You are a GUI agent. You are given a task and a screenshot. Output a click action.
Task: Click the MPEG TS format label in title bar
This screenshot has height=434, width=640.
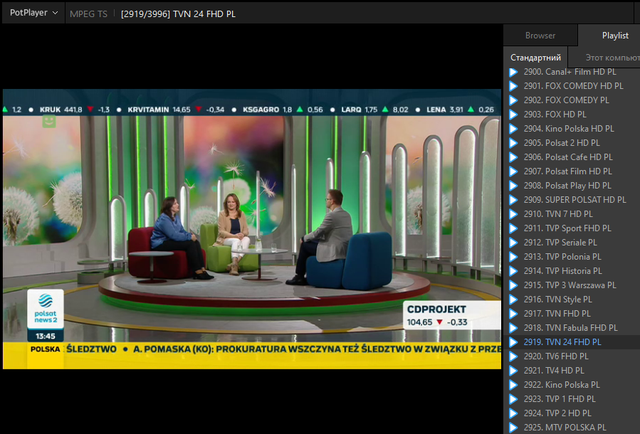pyautogui.click(x=89, y=14)
